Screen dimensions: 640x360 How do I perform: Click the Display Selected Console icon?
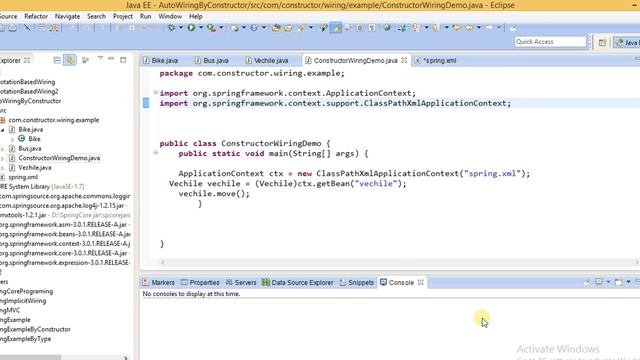point(599,282)
